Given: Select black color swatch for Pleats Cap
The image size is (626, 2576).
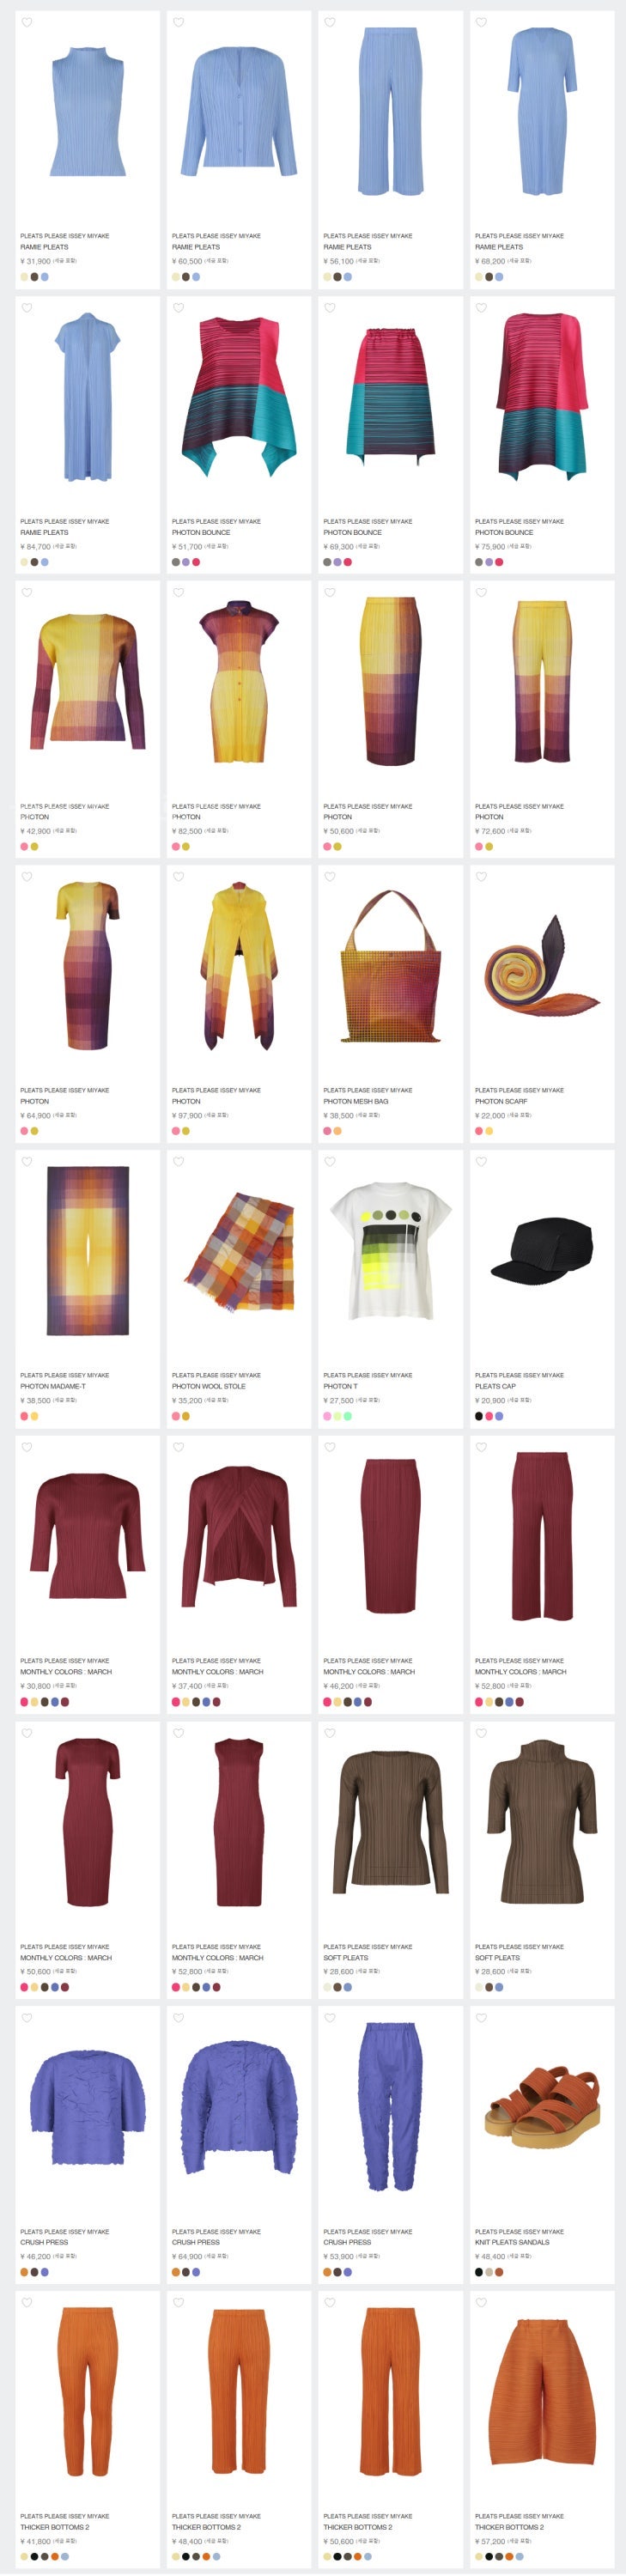Looking at the screenshot, I should (x=478, y=1416).
